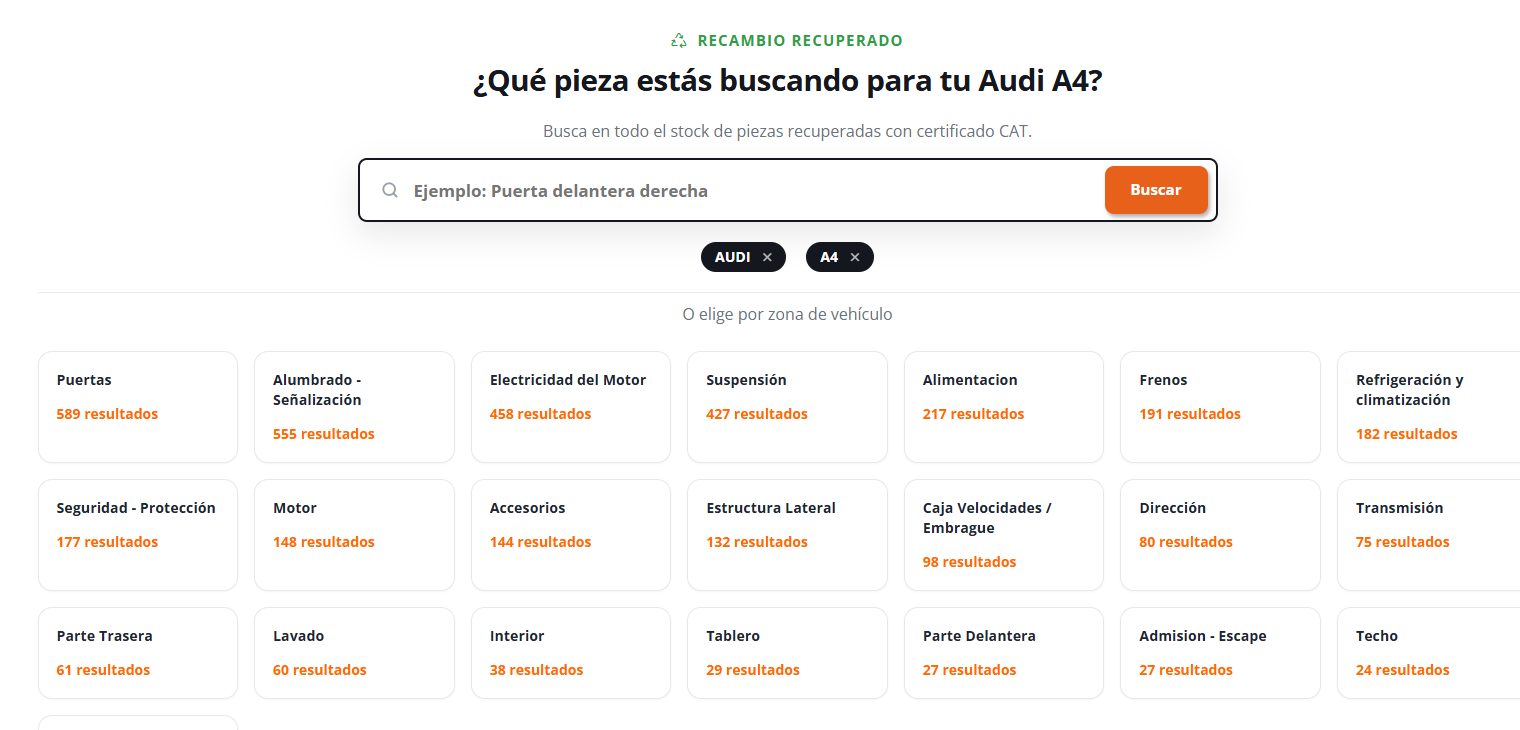Remove the A4 filter tag
The image size is (1520, 730).
click(855, 257)
